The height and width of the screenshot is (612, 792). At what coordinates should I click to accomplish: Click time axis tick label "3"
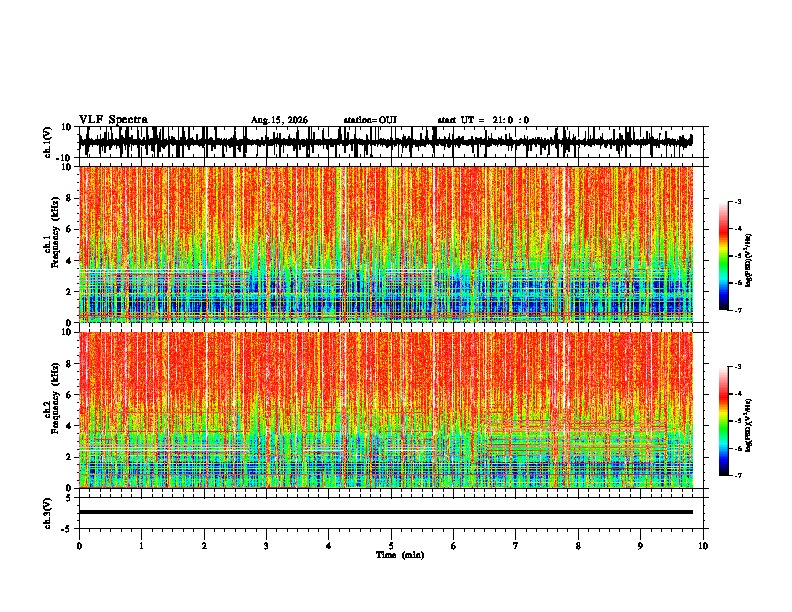coord(266,546)
